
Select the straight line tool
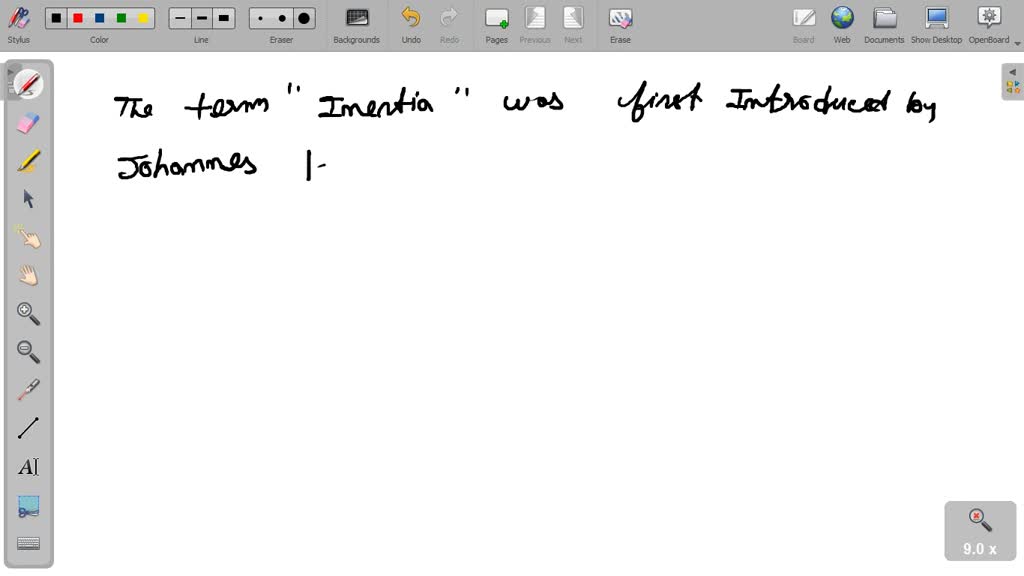point(27,427)
